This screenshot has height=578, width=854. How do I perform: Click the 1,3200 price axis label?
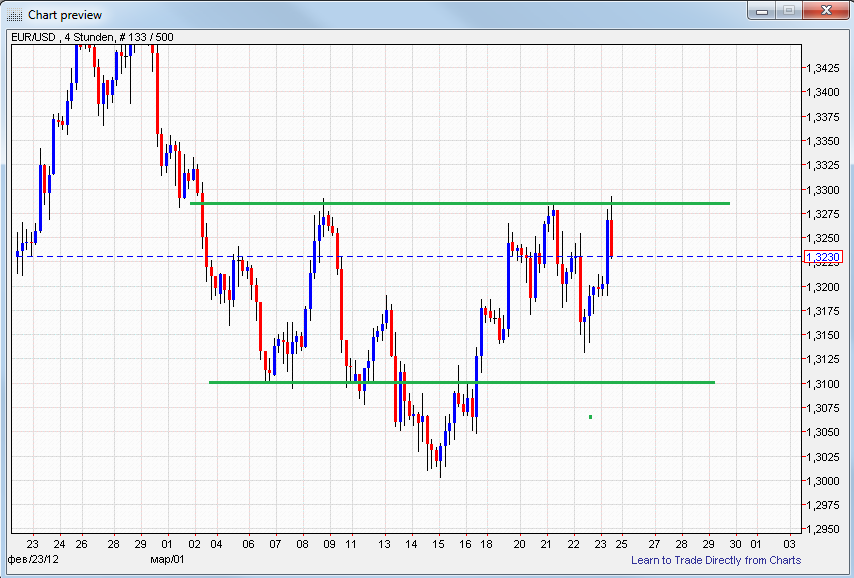pyautogui.click(x=823, y=287)
